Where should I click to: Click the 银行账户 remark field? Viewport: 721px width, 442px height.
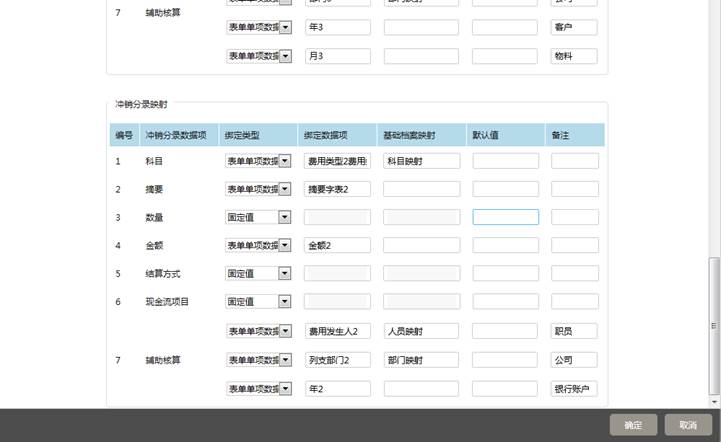pyautogui.click(x=574, y=389)
